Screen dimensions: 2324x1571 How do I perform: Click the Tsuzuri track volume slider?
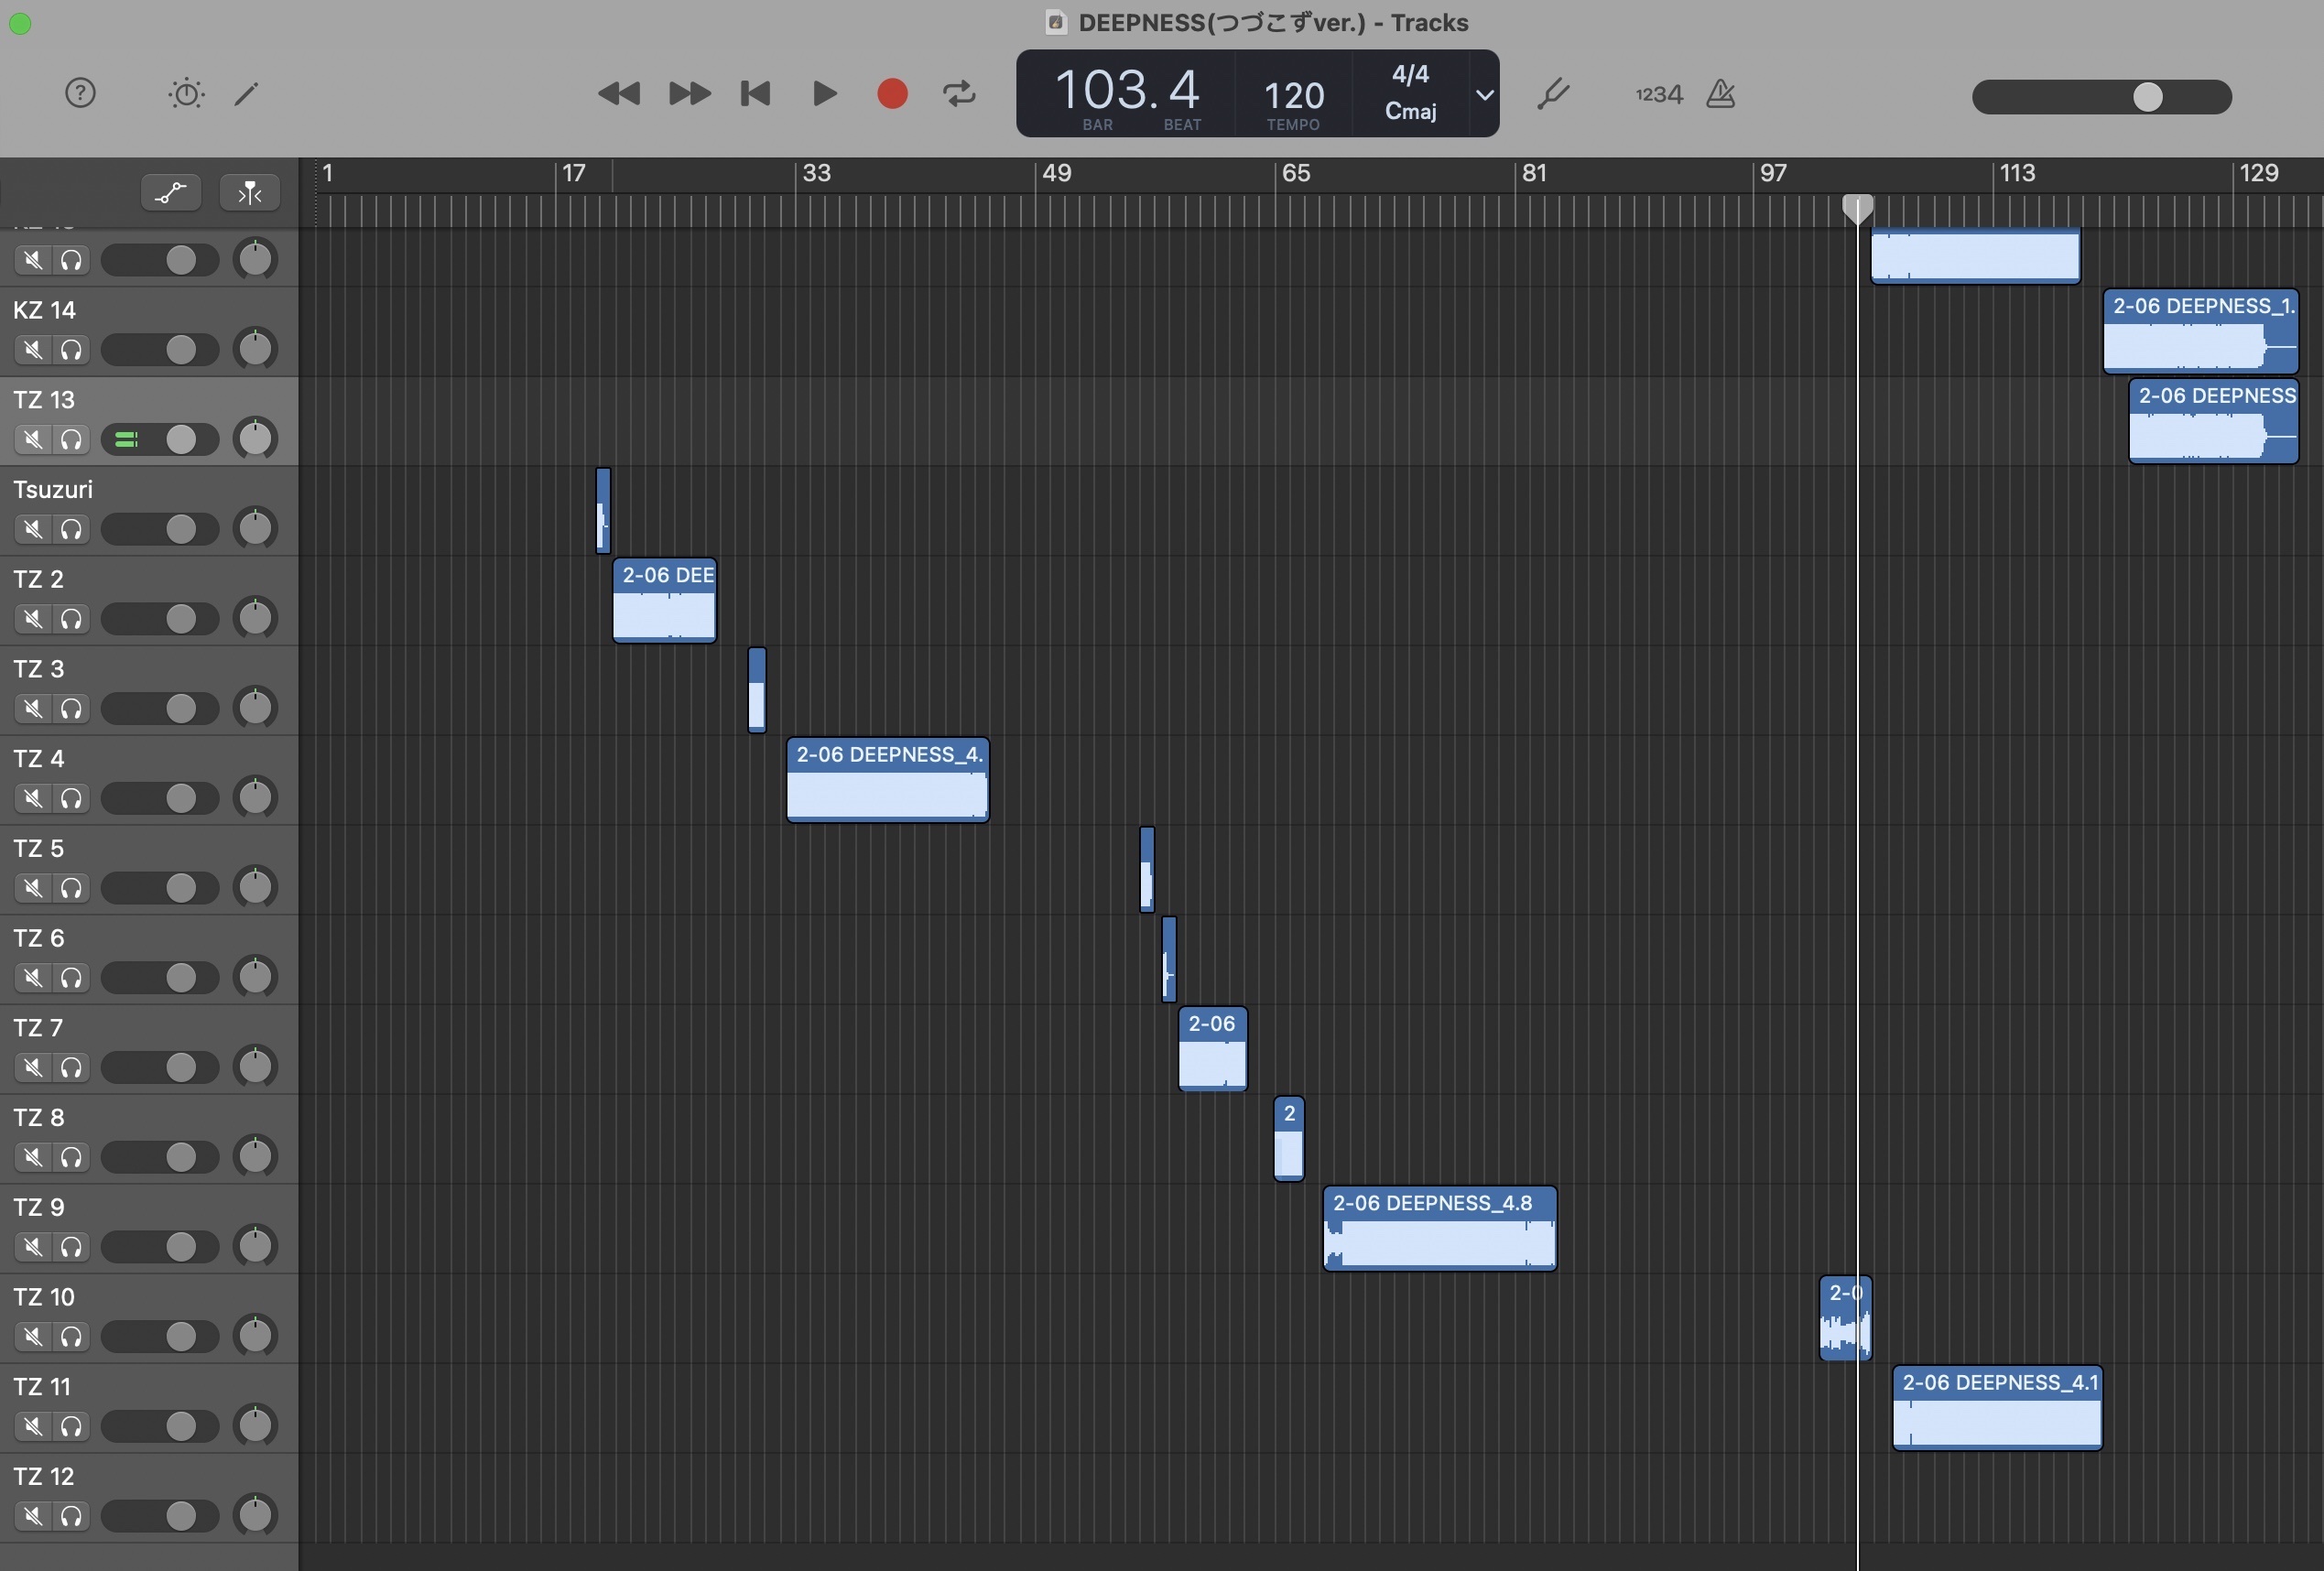(x=160, y=529)
